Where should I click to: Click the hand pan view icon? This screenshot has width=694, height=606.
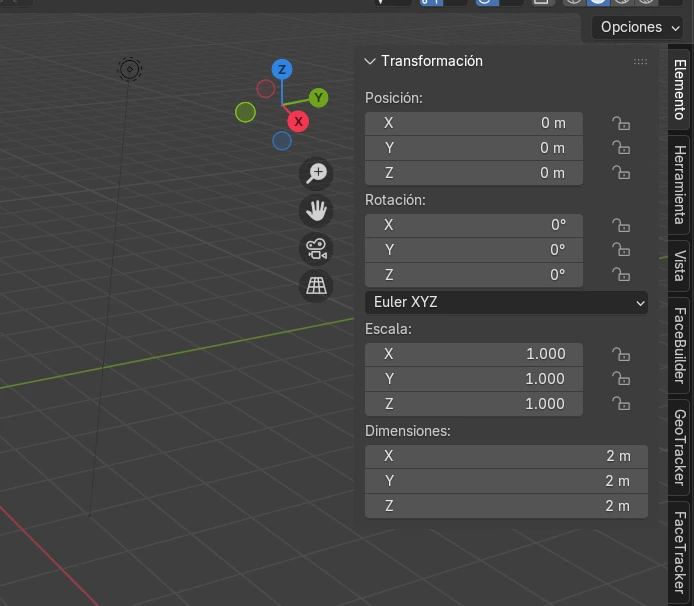click(x=317, y=210)
